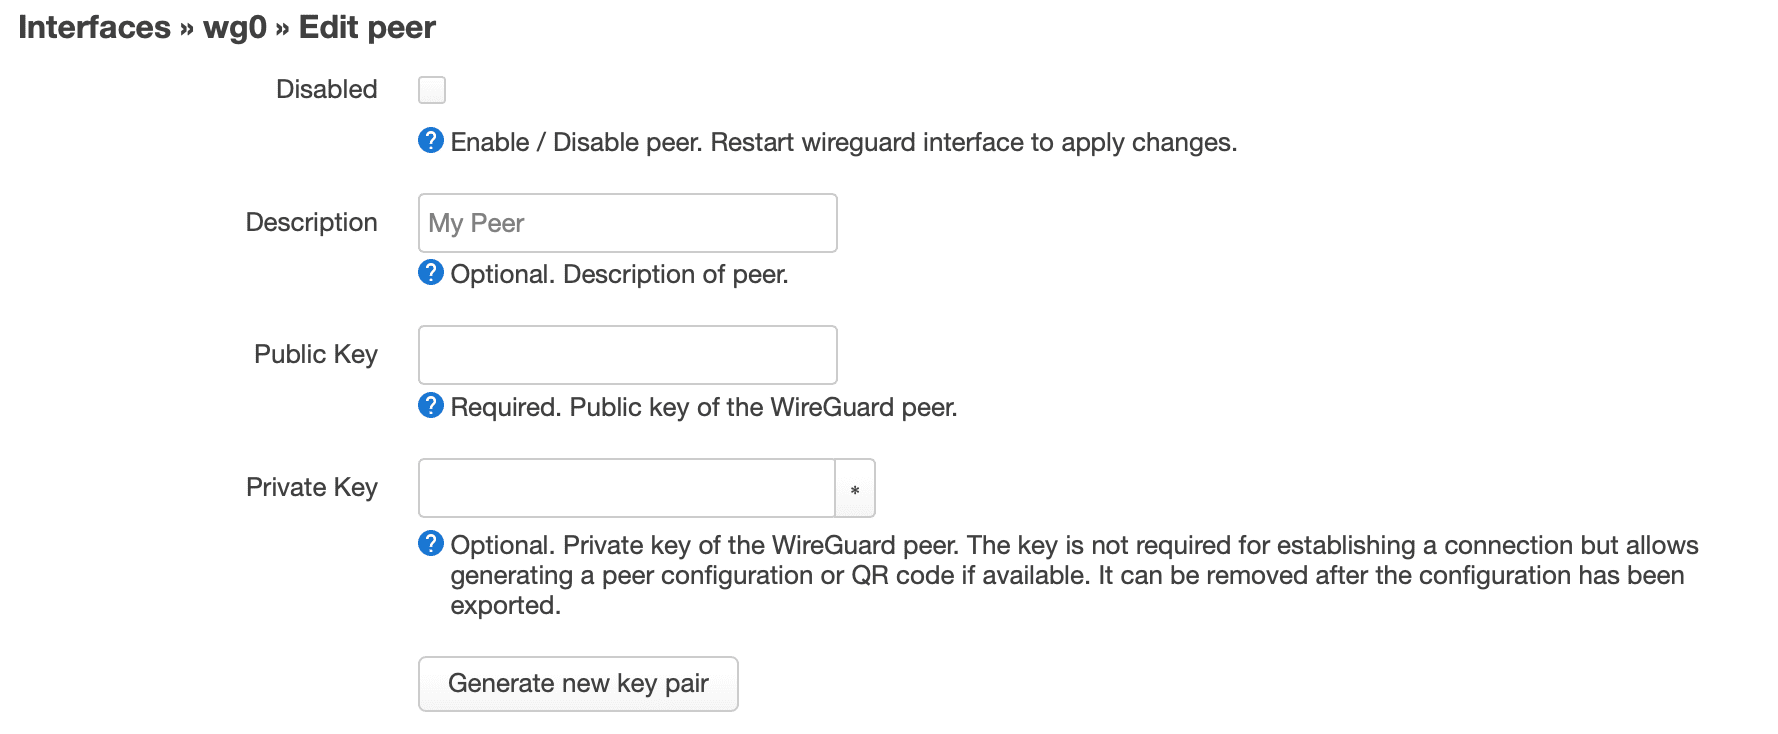Screen dimensions: 1778x734
Task: Select wg0 in the breadcrumb heading
Action: click(235, 27)
